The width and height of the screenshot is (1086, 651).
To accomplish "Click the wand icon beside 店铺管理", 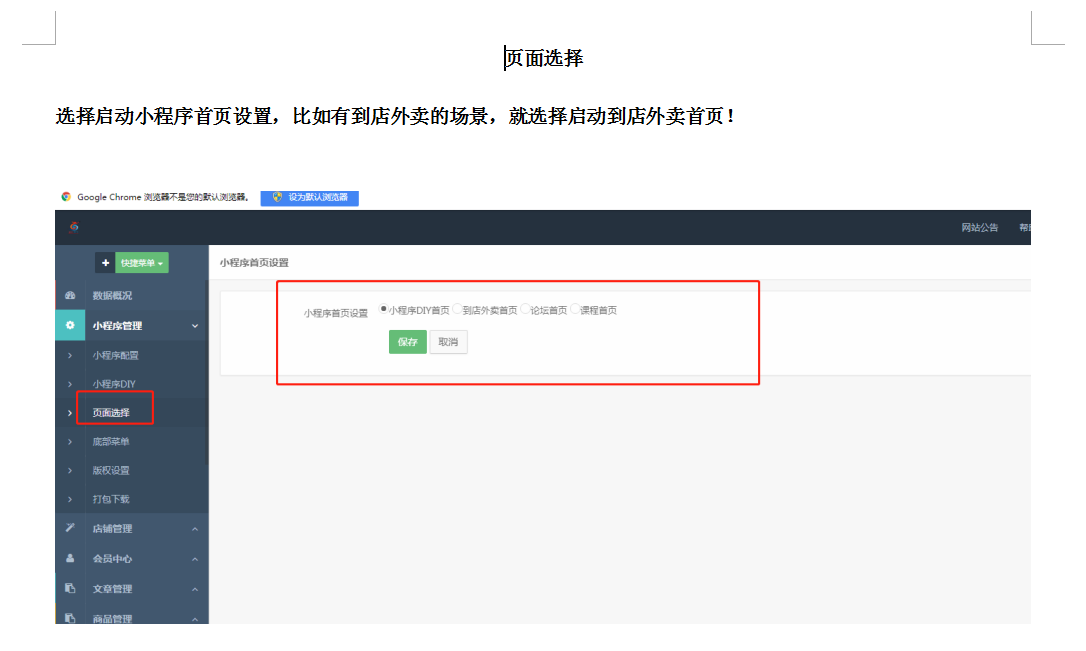I will click(x=70, y=528).
